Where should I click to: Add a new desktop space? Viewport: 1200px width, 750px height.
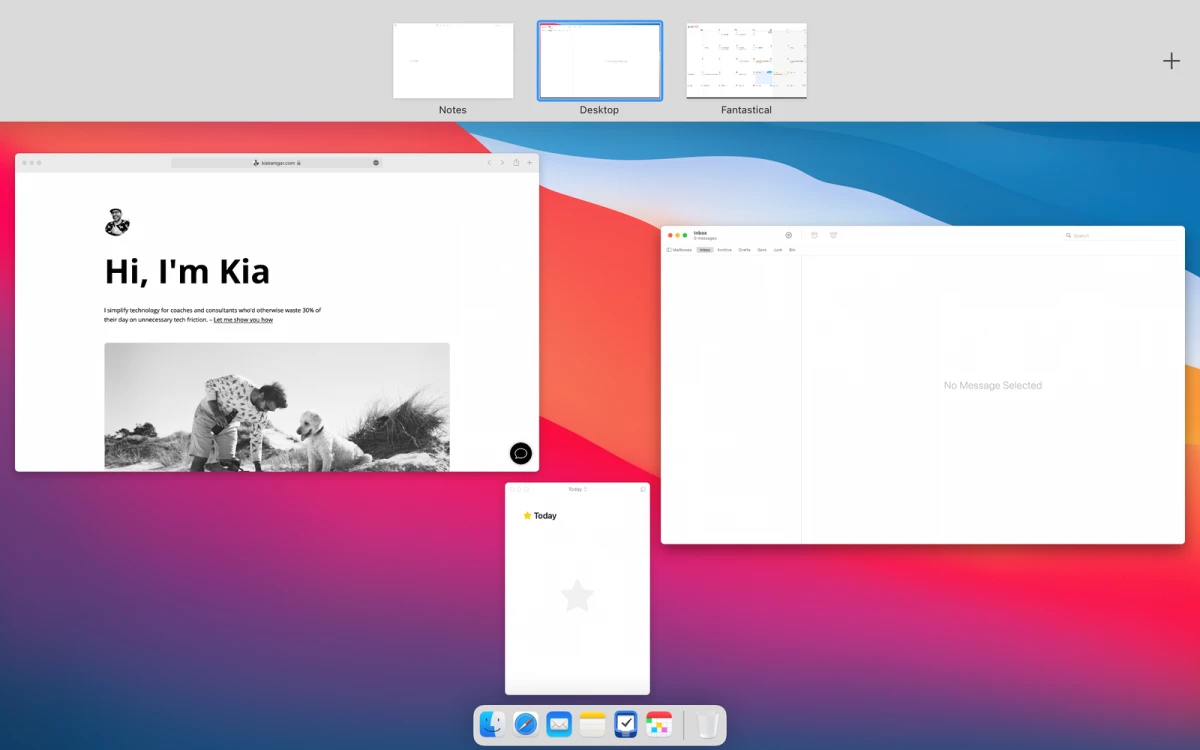(x=1171, y=61)
